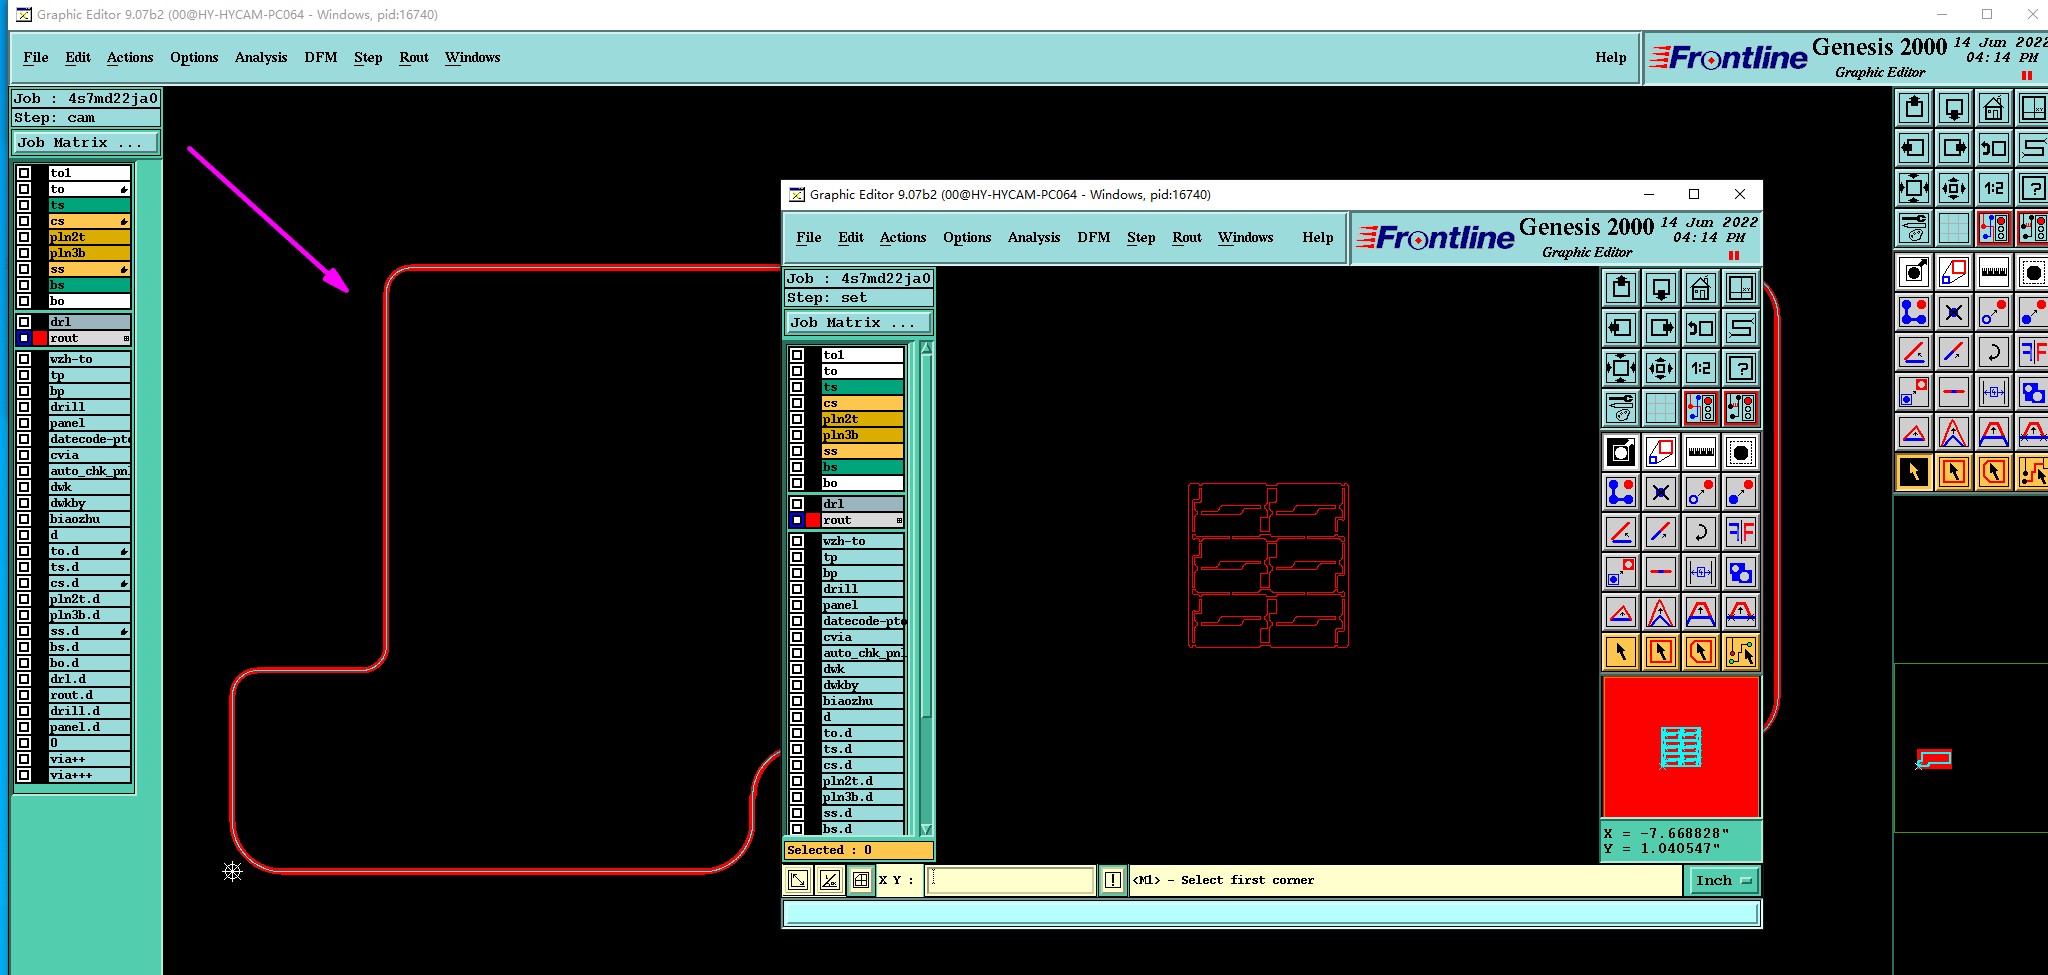Click Help in the back window menu bar
This screenshot has width=2048, height=975.
1610,58
